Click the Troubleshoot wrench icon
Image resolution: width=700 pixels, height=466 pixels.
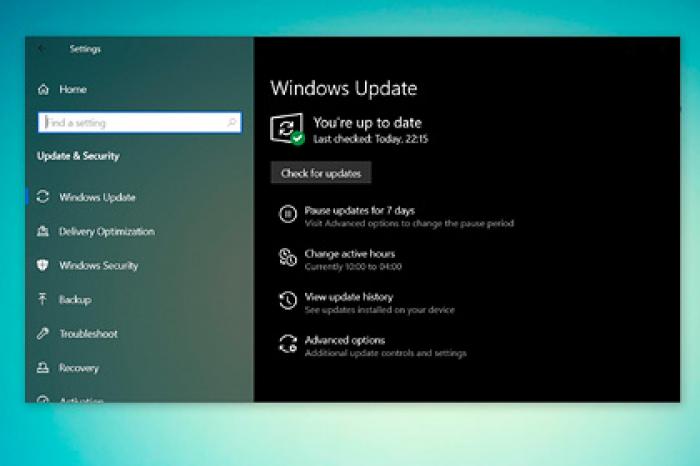43,333
